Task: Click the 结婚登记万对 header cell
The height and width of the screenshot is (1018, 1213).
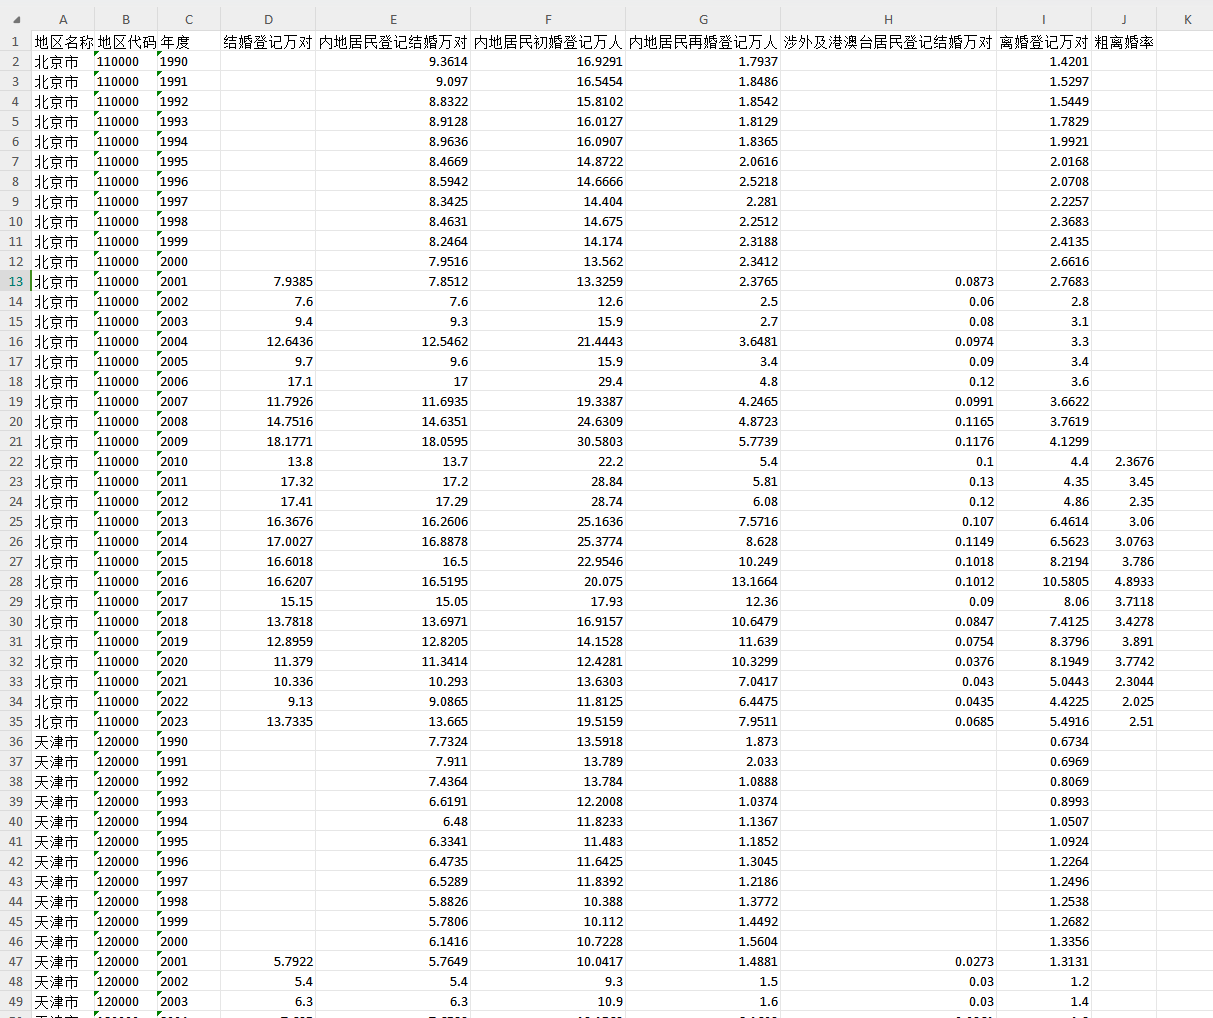Action: pyautogui.click(x=268, y=41)
